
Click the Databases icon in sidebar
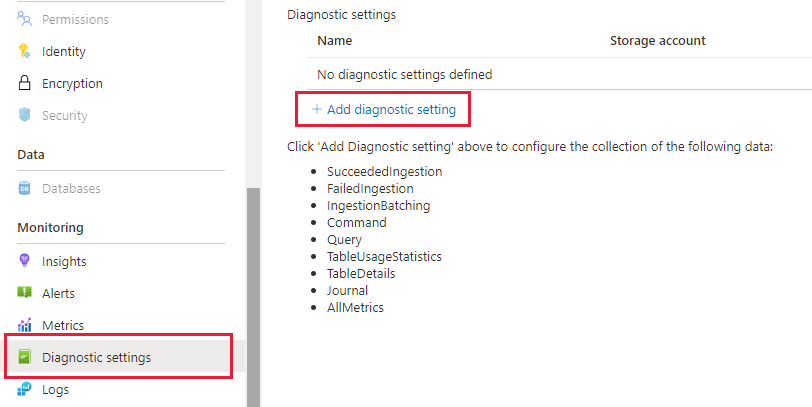25,188
